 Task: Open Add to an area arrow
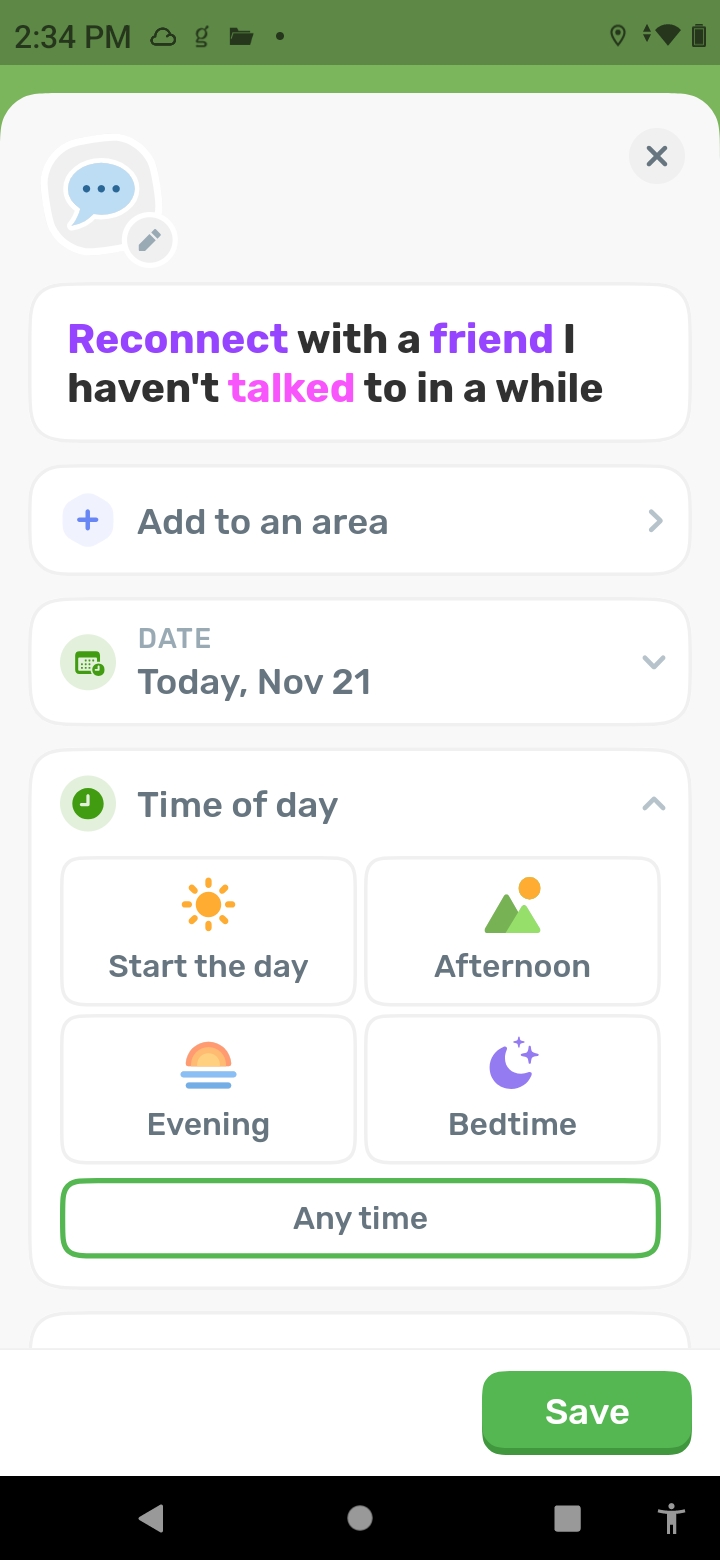point(655,521)
